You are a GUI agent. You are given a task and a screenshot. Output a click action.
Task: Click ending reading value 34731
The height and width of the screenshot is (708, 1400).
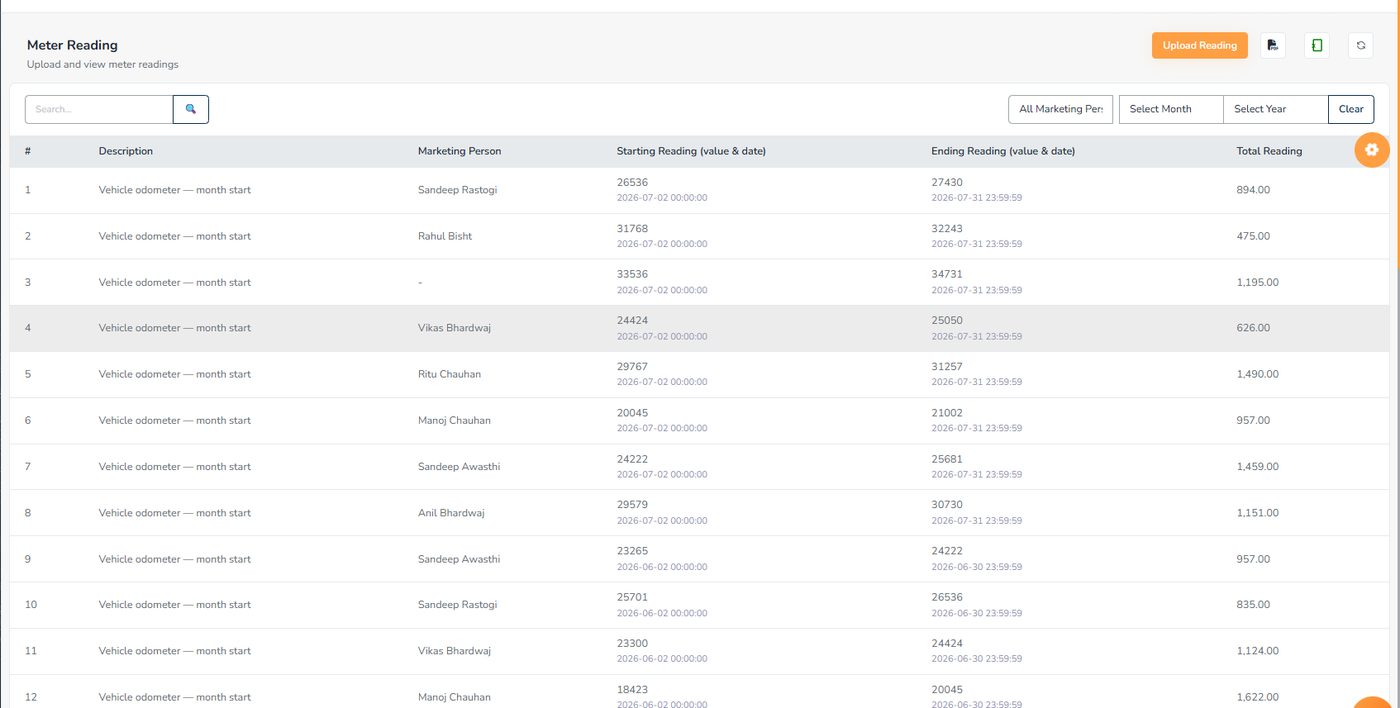tap(947, 274)
